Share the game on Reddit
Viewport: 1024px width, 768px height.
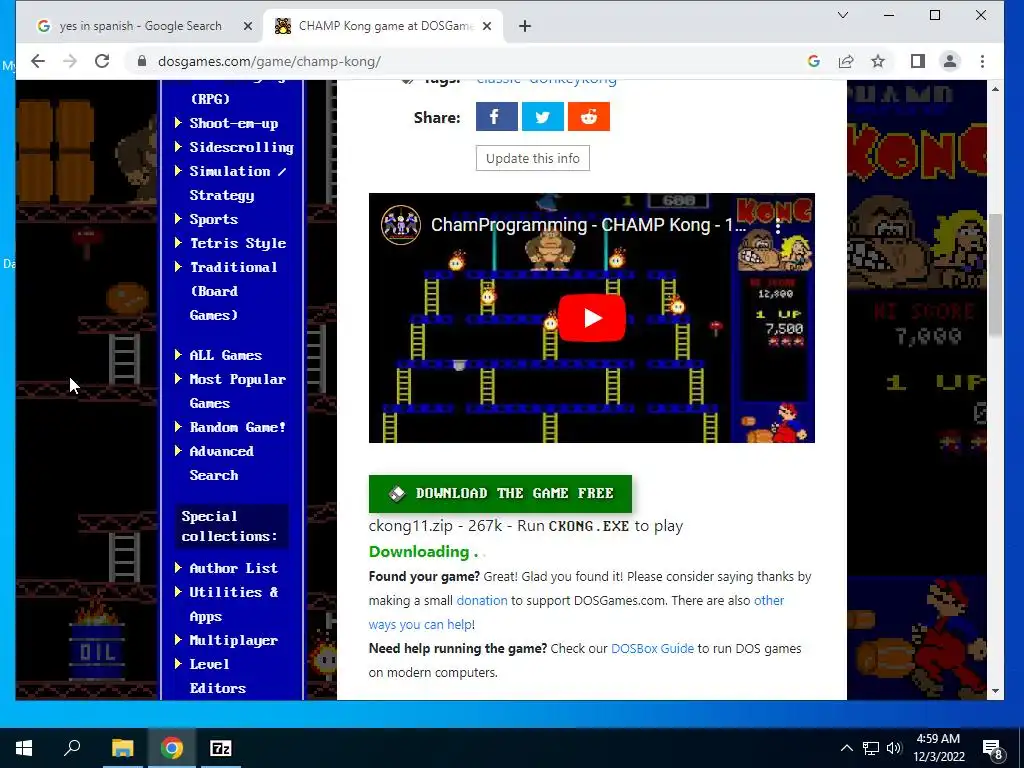588,117
